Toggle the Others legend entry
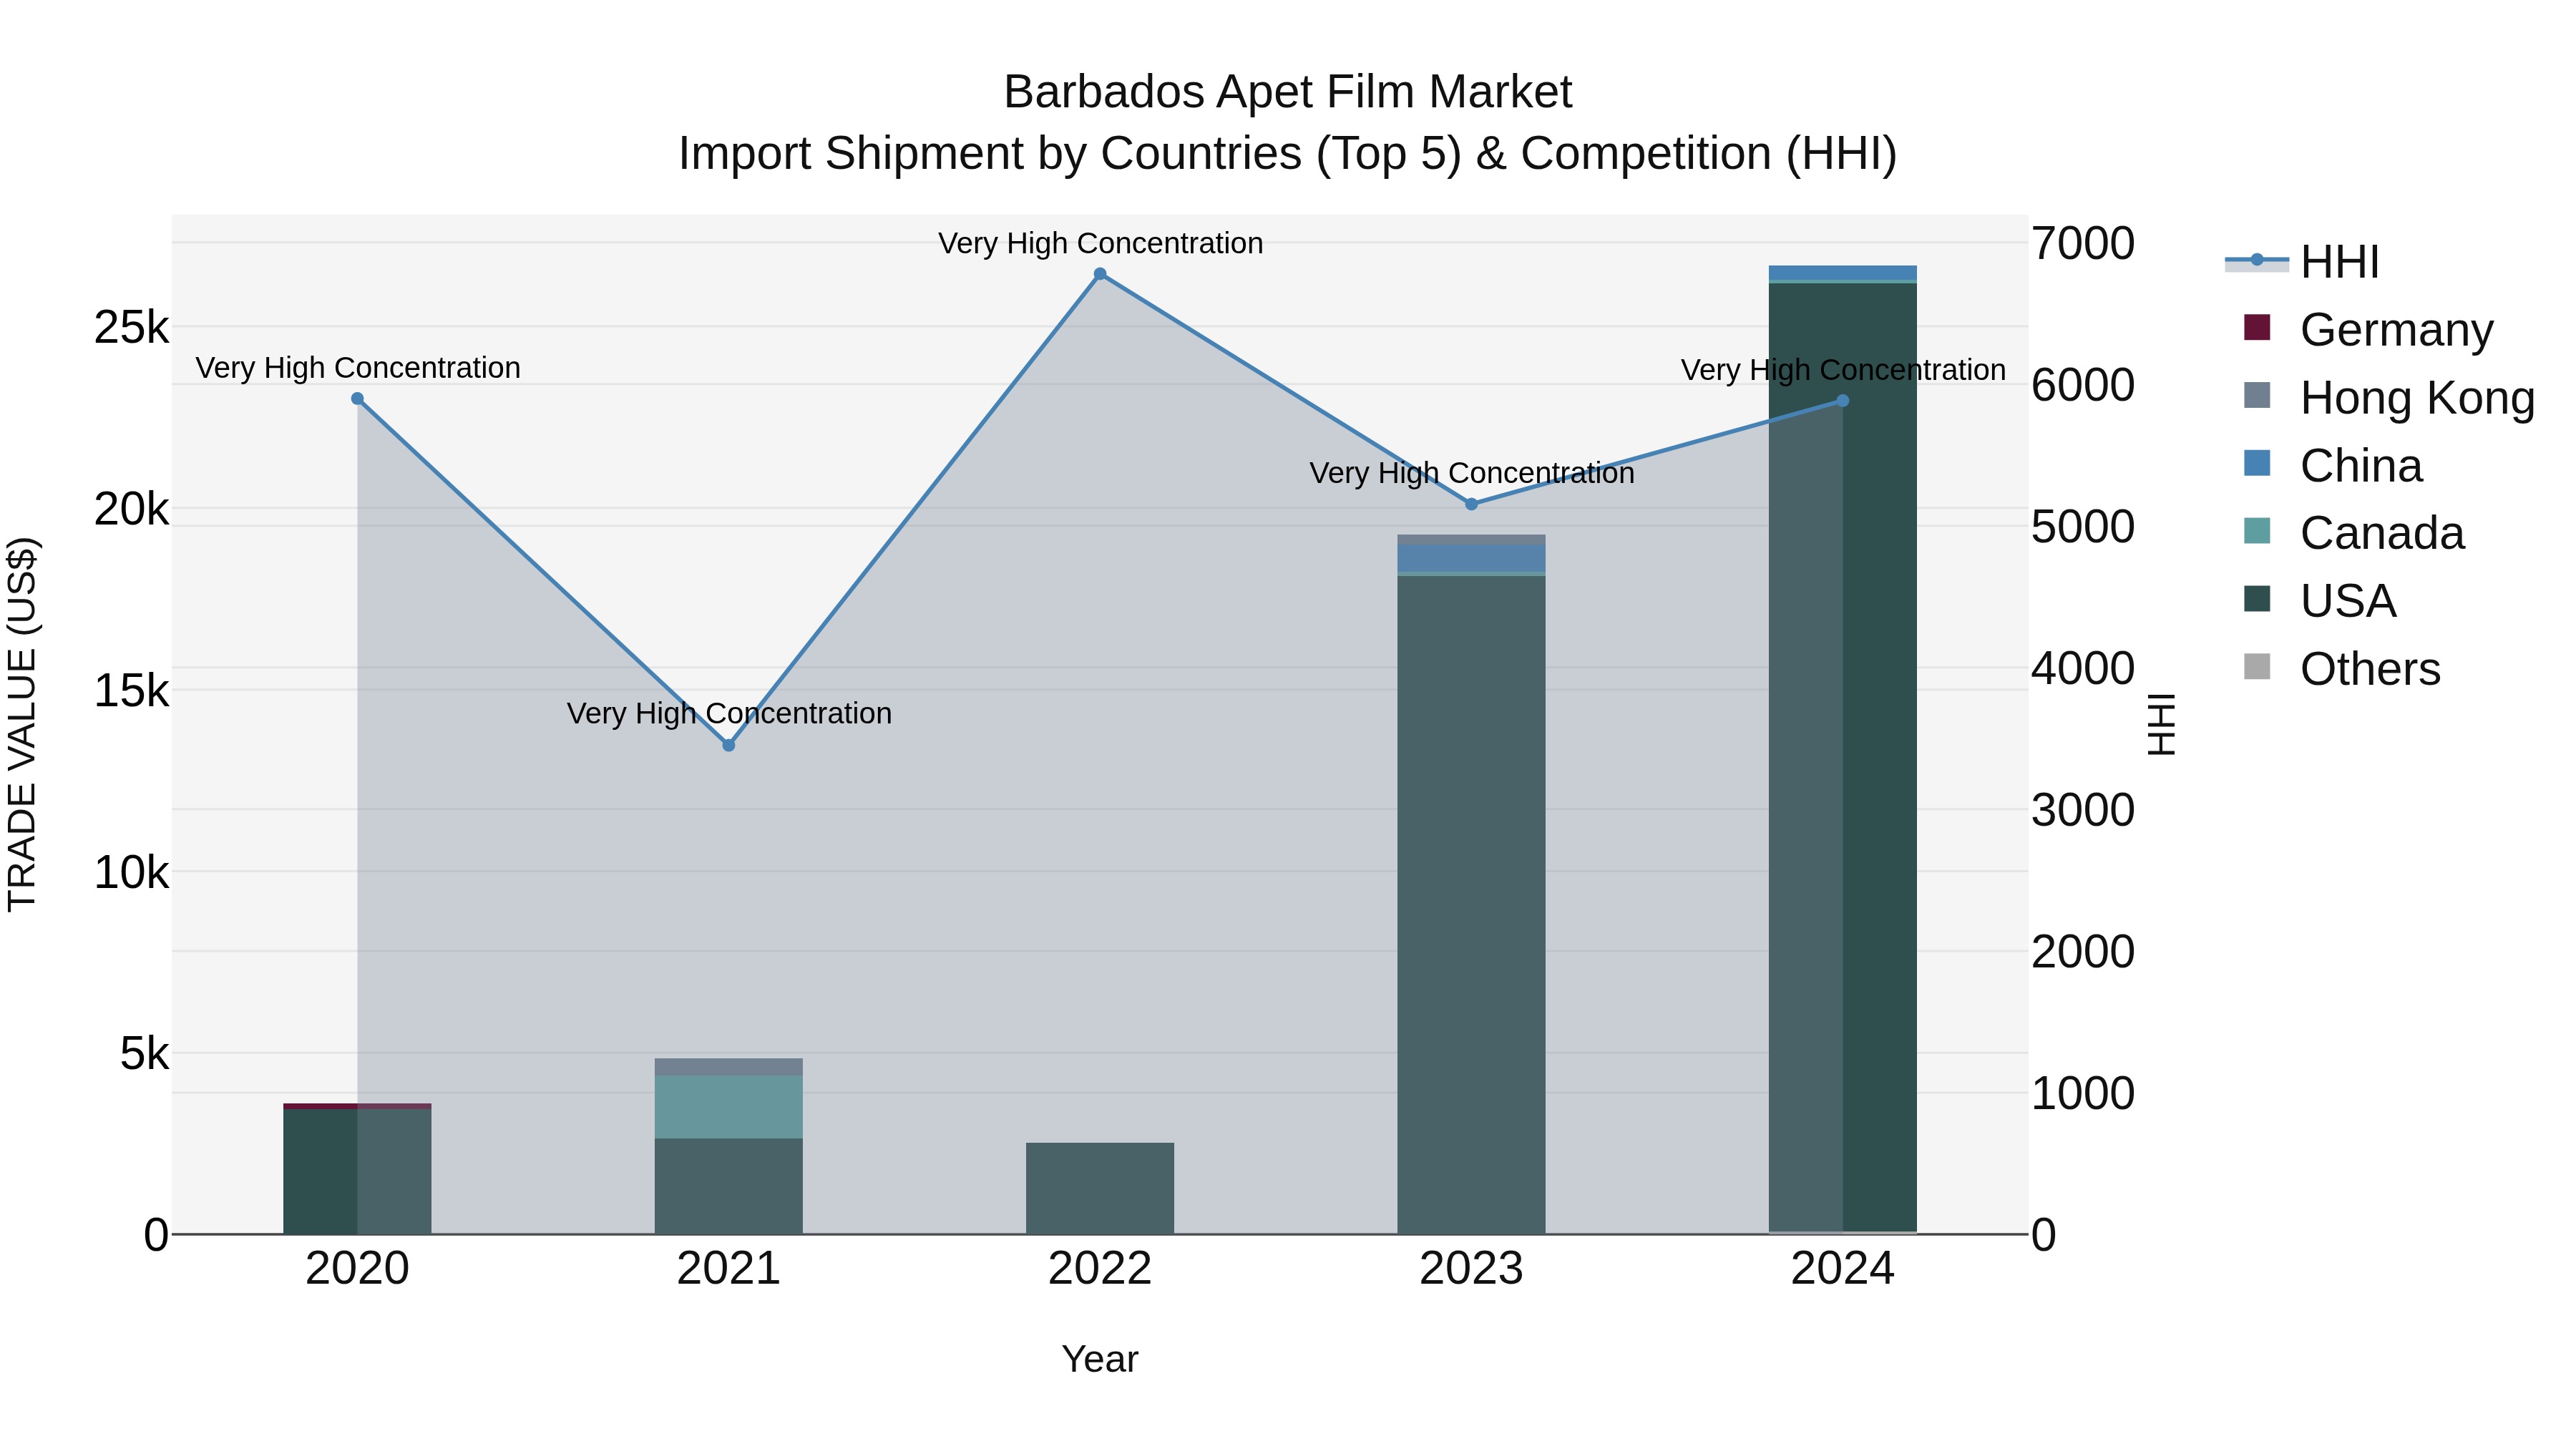 [x=2342, y=668]
